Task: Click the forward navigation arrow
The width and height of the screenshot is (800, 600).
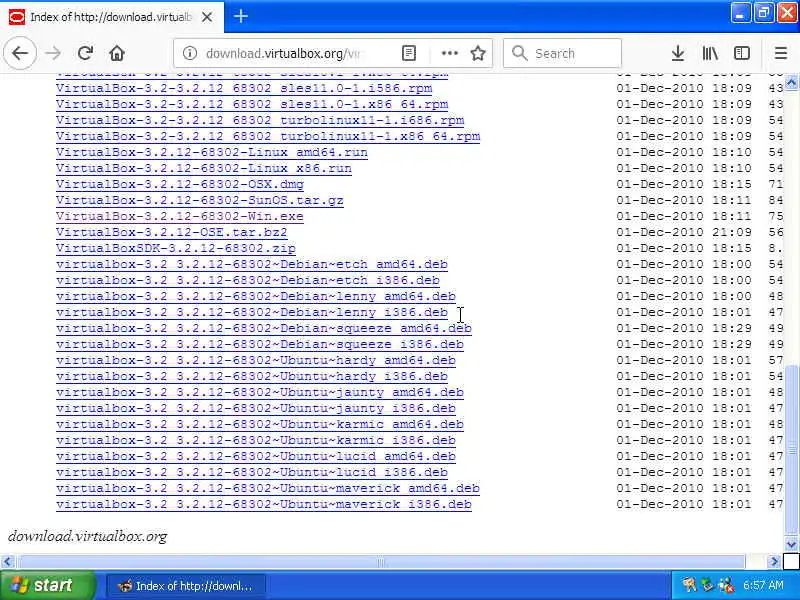Action: [53, 53]
